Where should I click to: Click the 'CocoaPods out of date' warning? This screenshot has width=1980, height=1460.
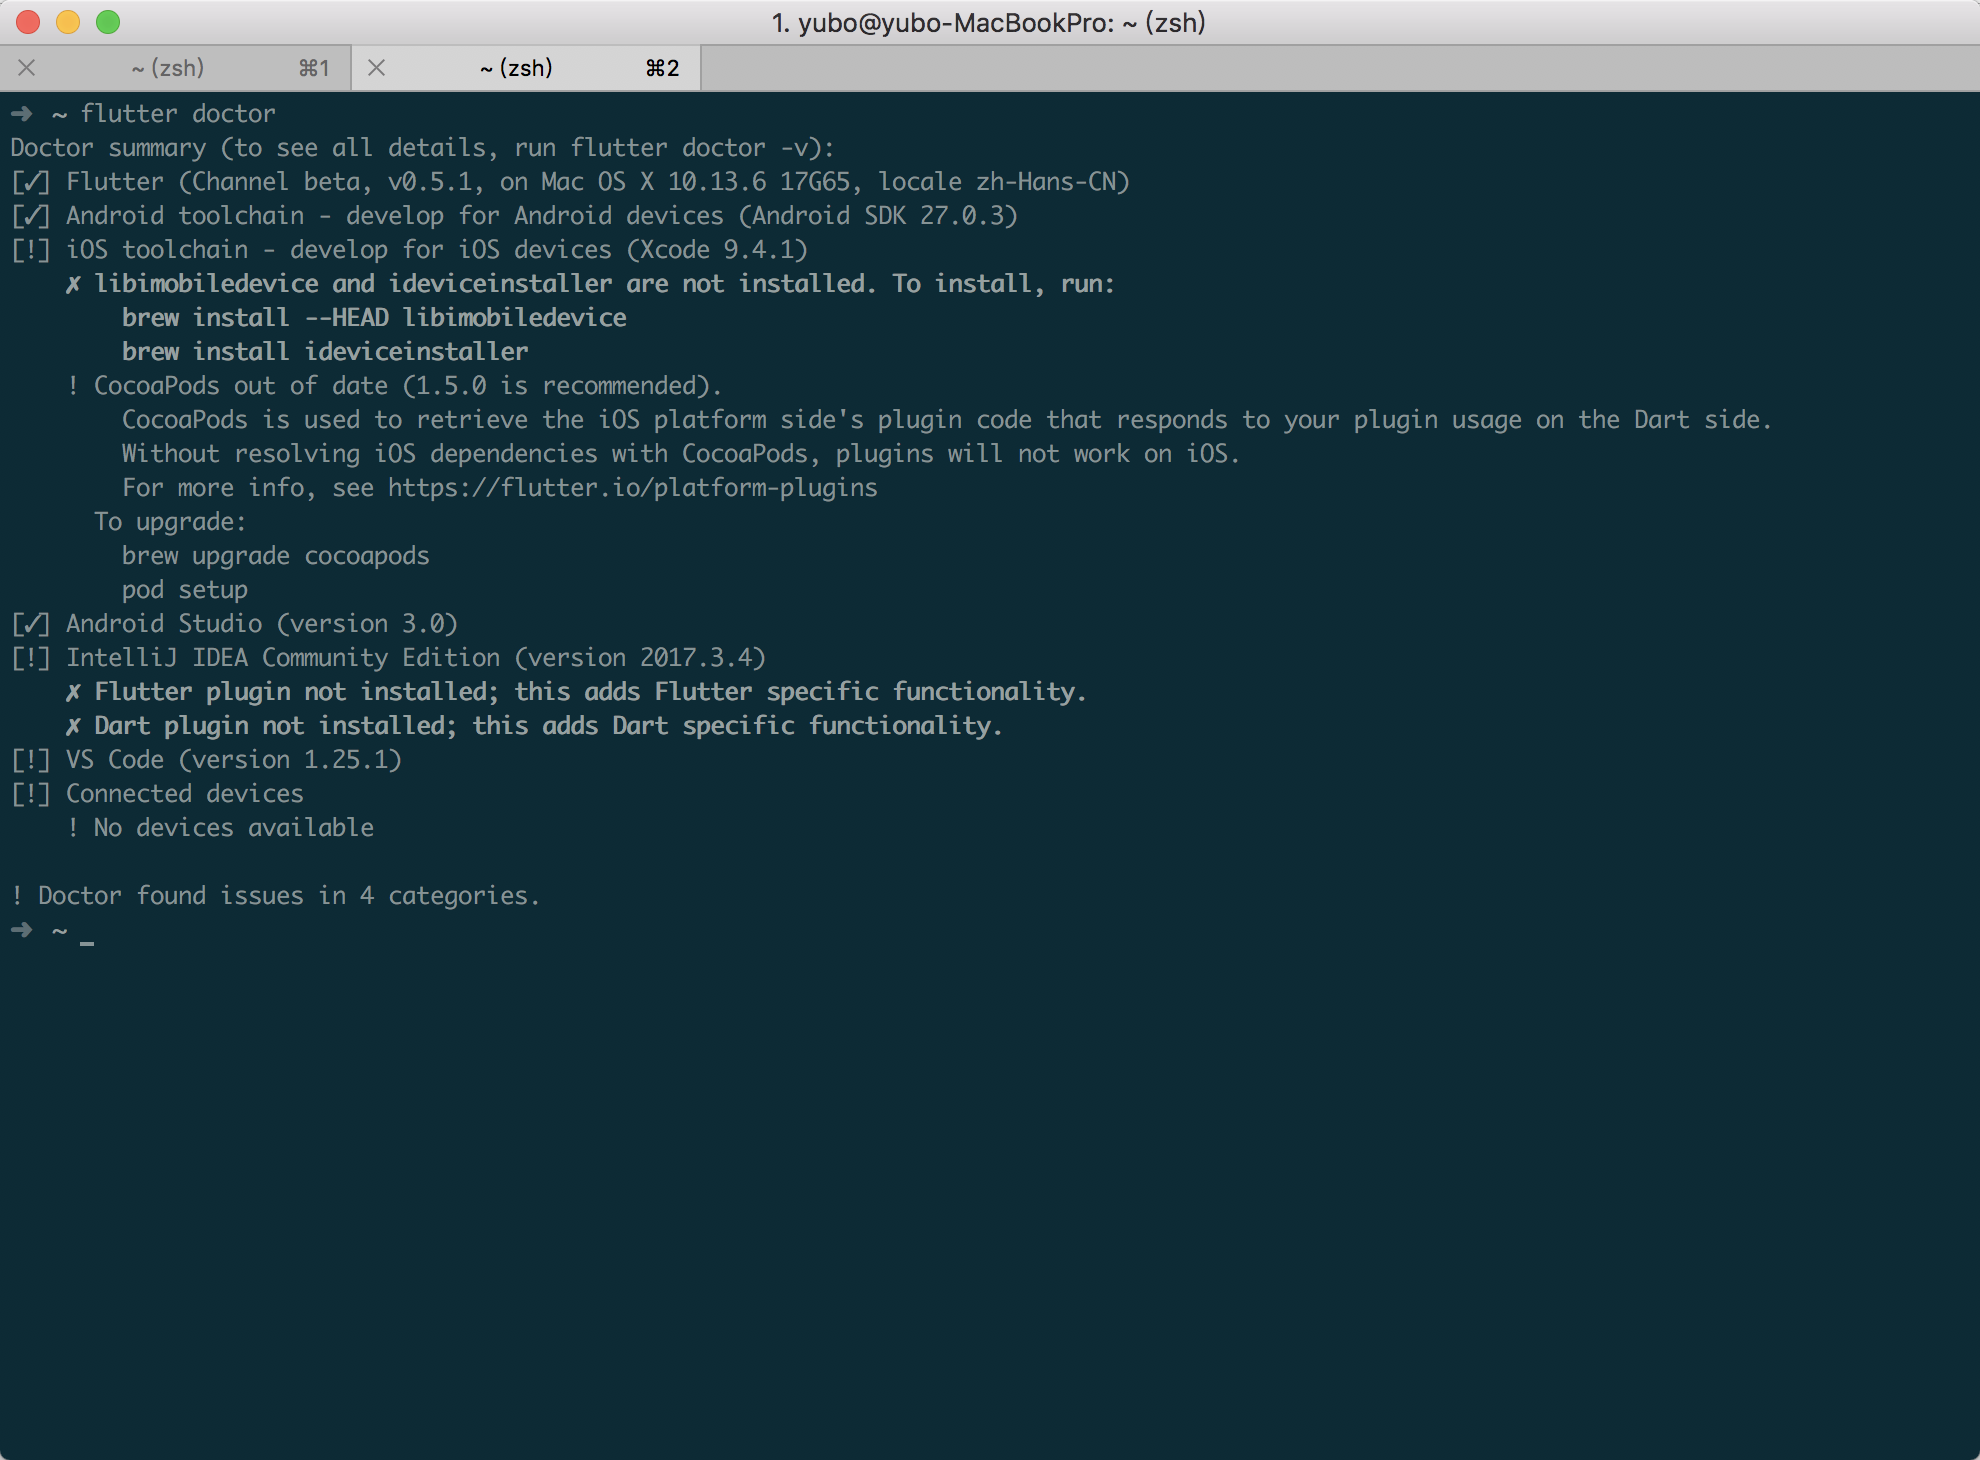(394, 386)
